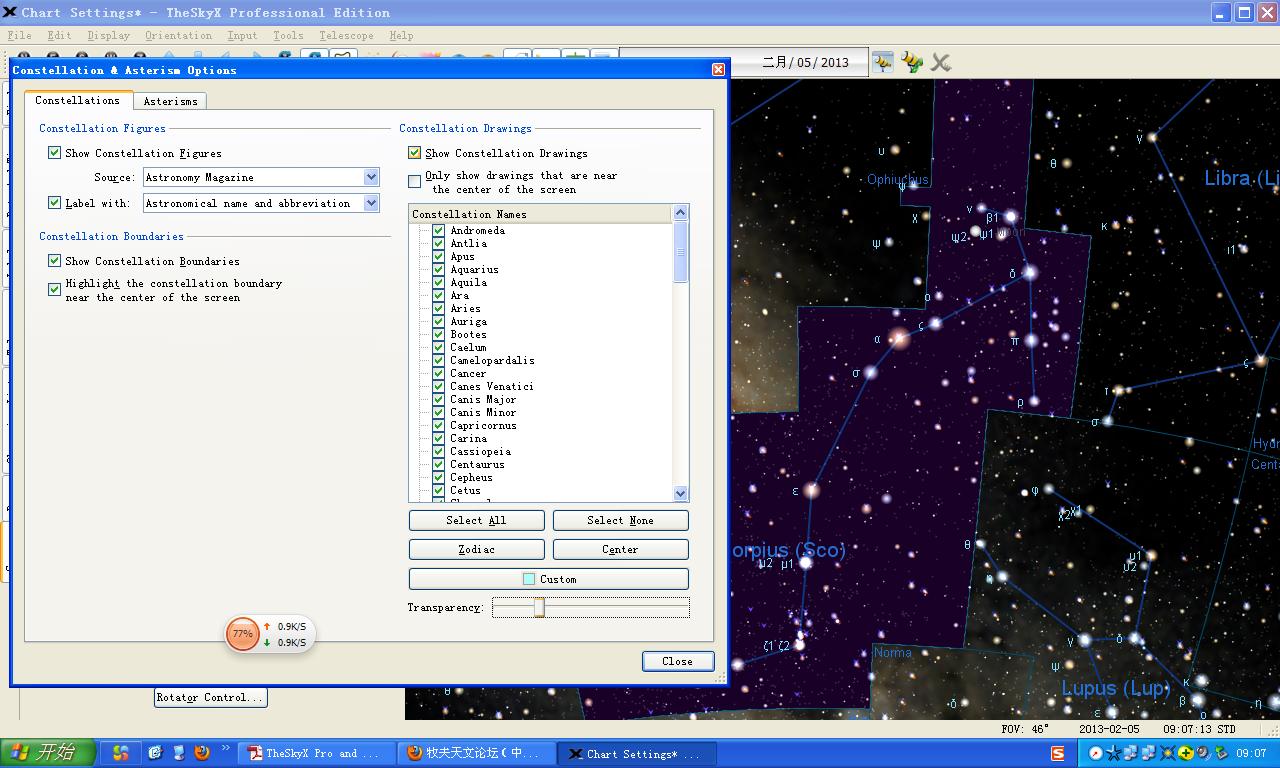Image resolution: width=1280 pixels, height=768 pixels.
Task: Close the Constellation & Asterism Options dialog with X
Action: pyautogui.click(x=718, y=69)
